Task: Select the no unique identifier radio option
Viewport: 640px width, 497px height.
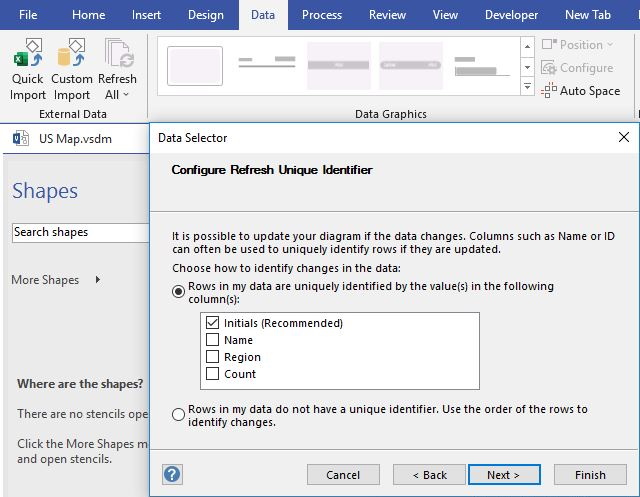Action: click(x=179, y=415)
